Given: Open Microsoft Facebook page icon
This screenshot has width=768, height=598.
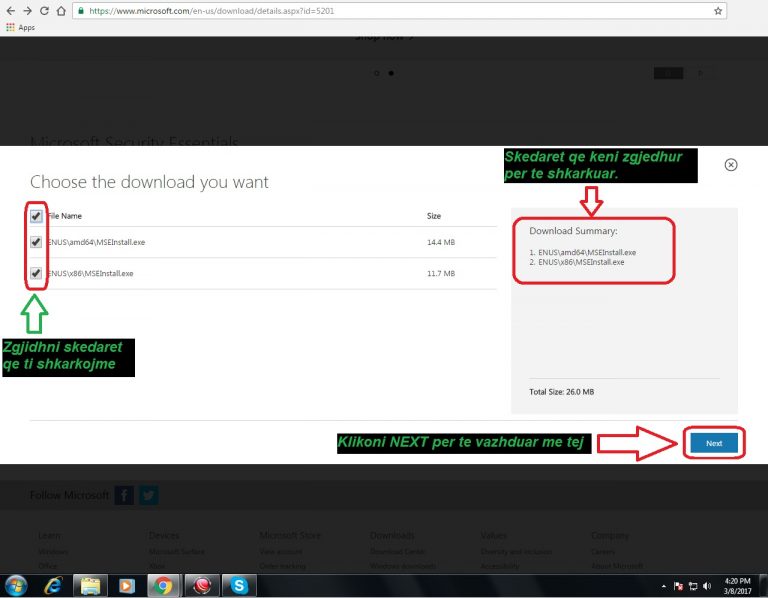Looking at the screenshot, I should pyautogui.click(x=124, y=495).
